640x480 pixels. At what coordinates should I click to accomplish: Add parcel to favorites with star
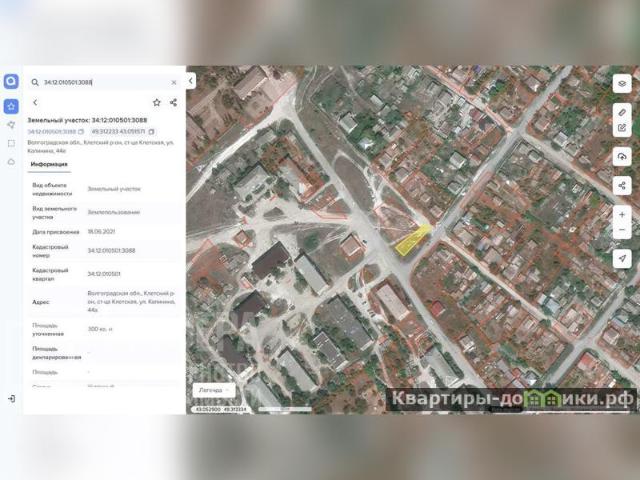[157, 102]
